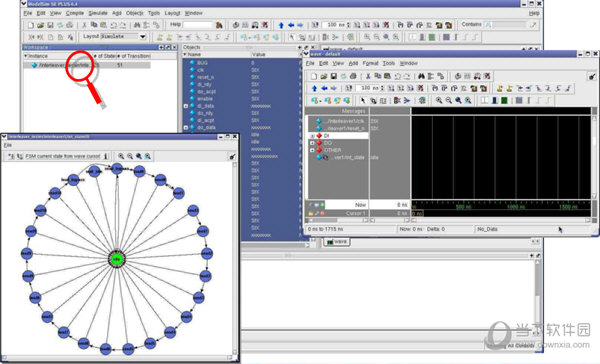This screenshot has height=364, width=600.
Task: Click Cut scissors icon in main ModelSim toolbar
Action: [84, 25]
